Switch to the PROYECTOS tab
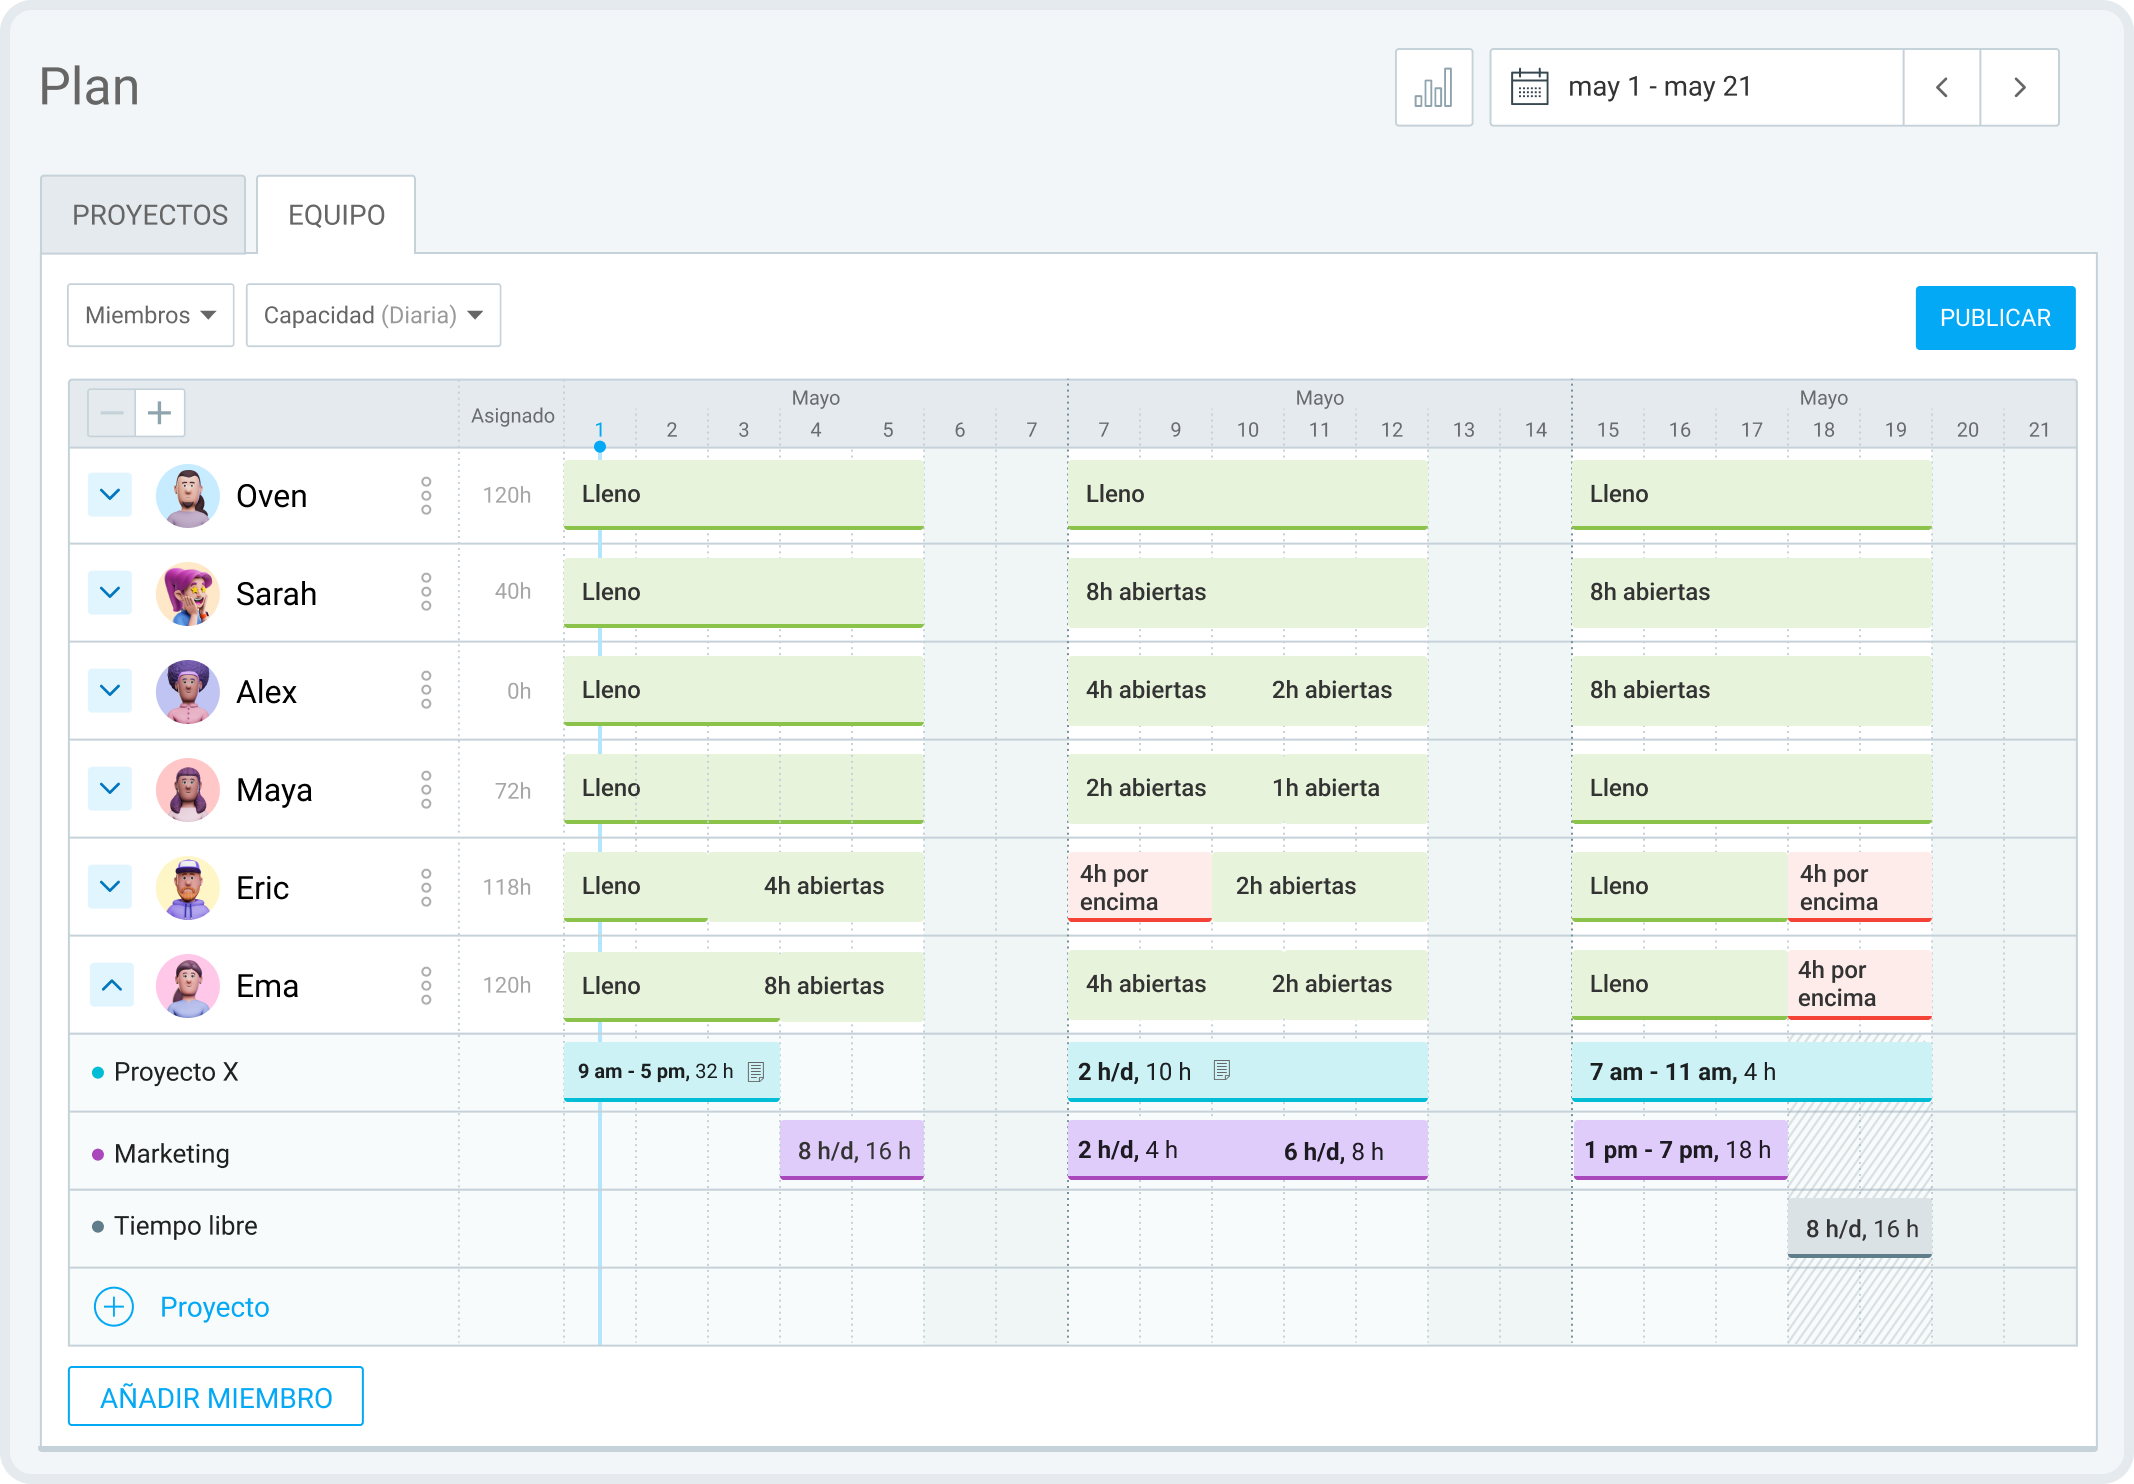This screenshot has height=1484, width=2134. tap(148, 213)
